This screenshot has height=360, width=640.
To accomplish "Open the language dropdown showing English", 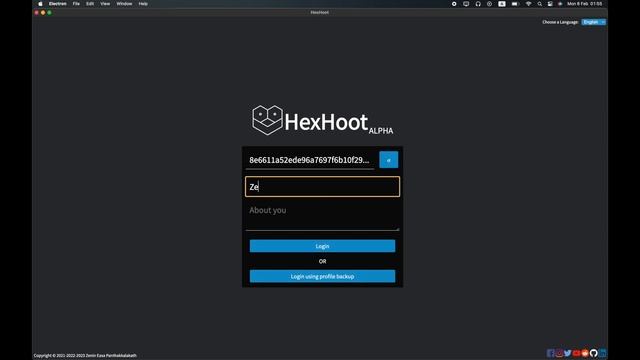I will click(x=593, y=22).
